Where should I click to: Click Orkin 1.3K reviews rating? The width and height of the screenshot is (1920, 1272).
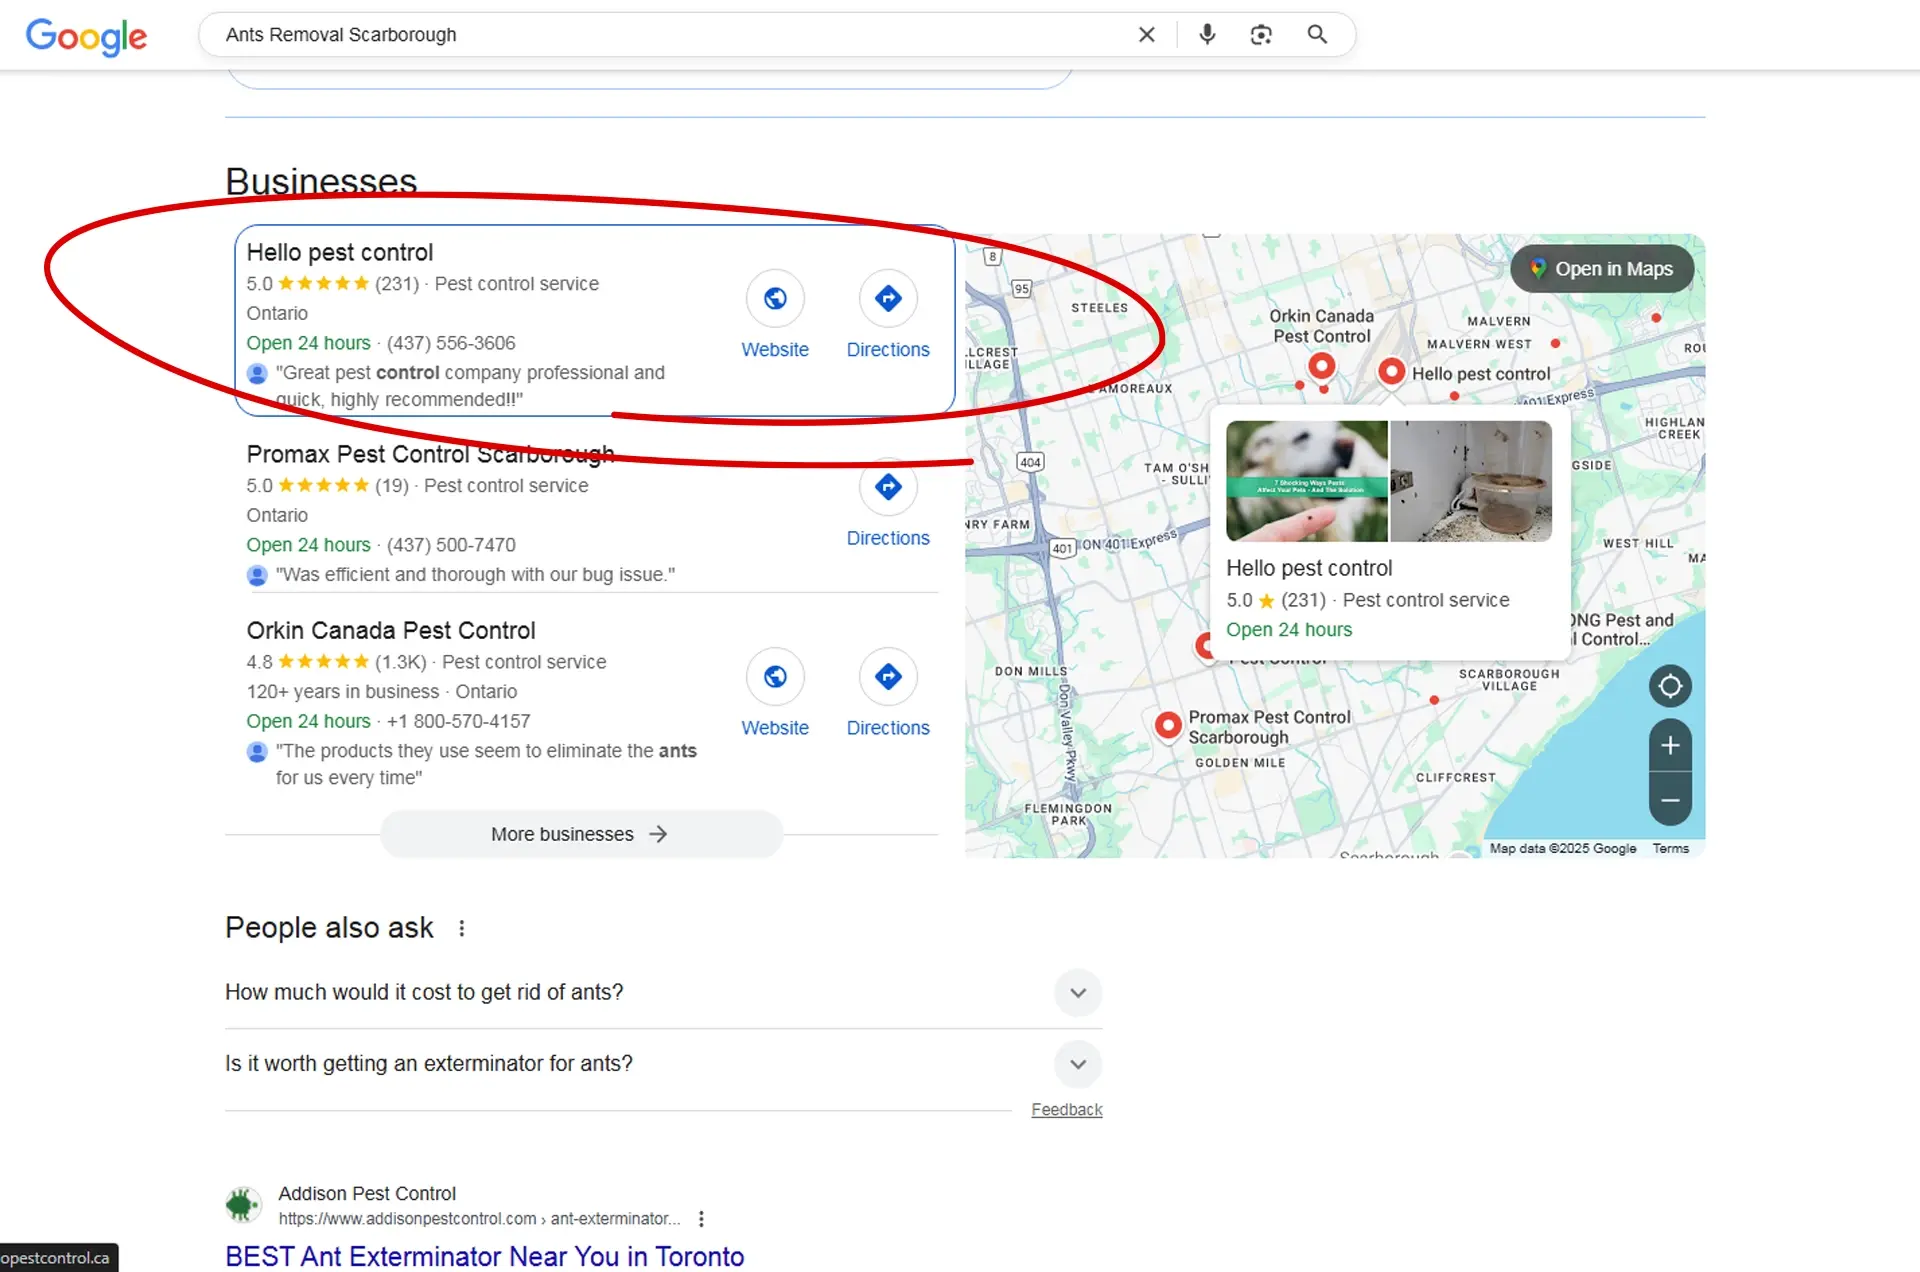(x=336, y=662)
